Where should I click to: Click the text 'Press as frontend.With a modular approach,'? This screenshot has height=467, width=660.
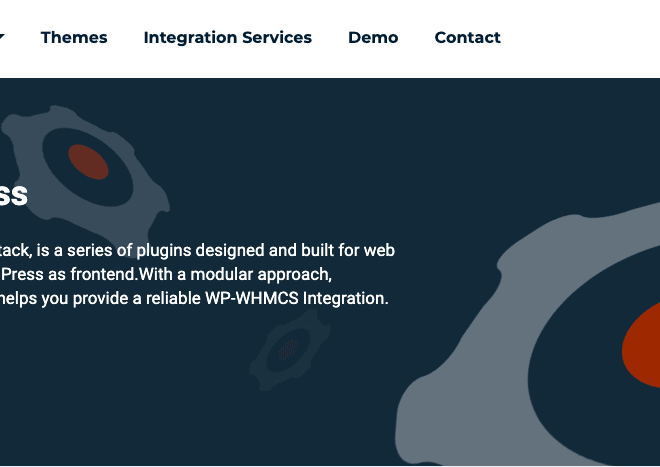coord(166,275)
